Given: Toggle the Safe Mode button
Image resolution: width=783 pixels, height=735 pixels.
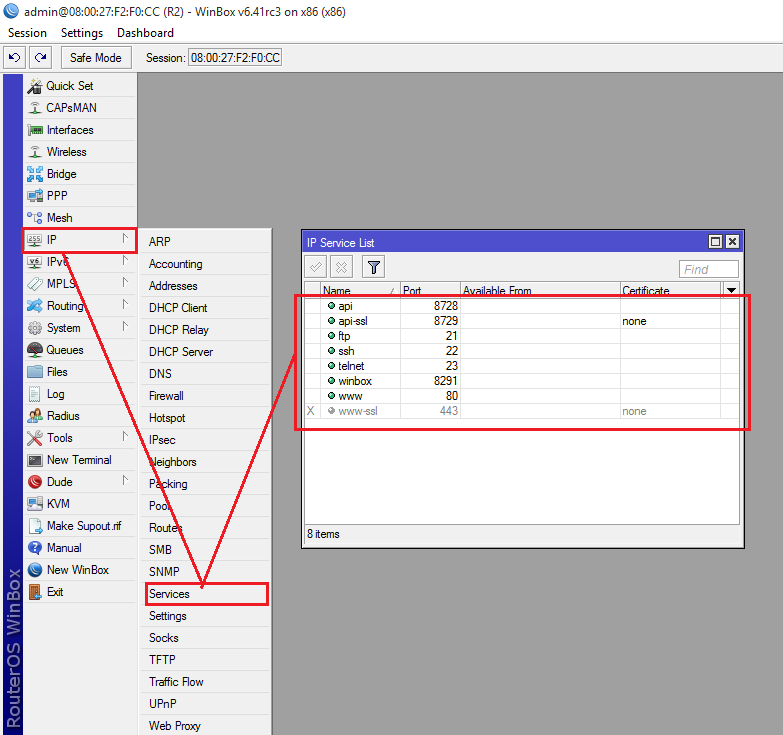Looking at the screenshot, I should 96,57.
